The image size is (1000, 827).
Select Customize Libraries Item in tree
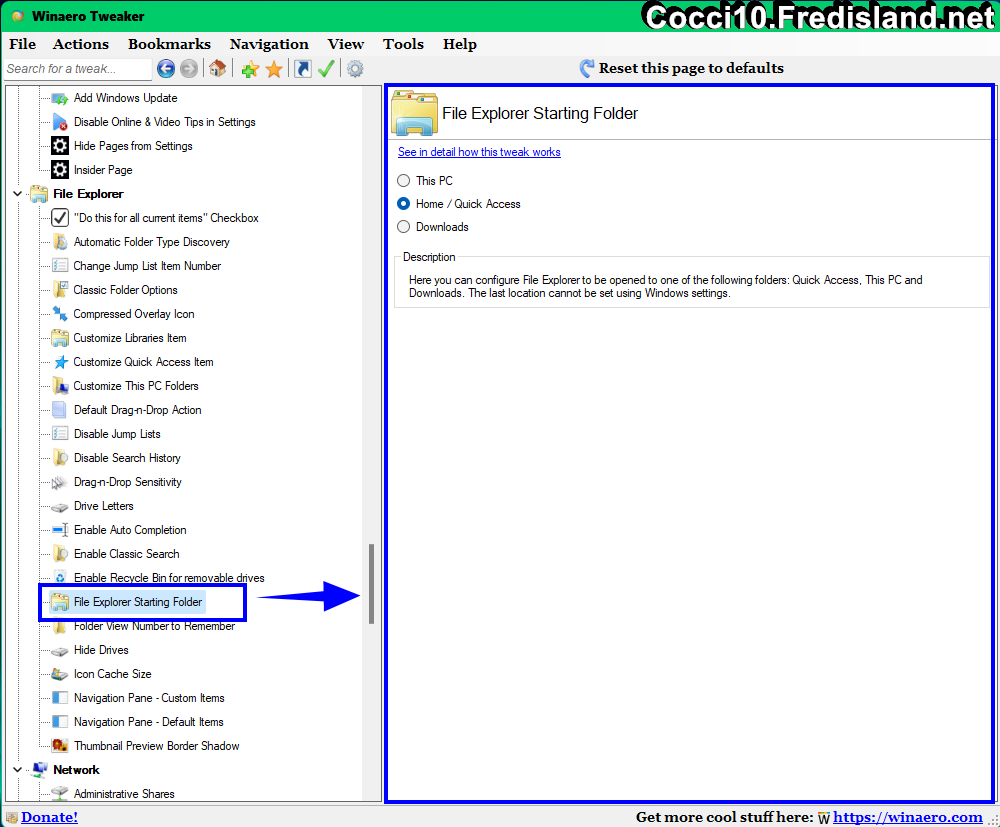point(129,338)
